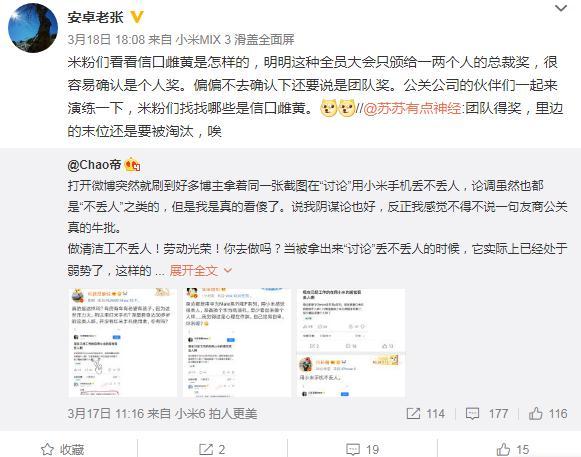Open the @苏苏有点神经 mention
The width and height of the screenshot is (581, 457).
pyautogui.click(x=412, y=108)
